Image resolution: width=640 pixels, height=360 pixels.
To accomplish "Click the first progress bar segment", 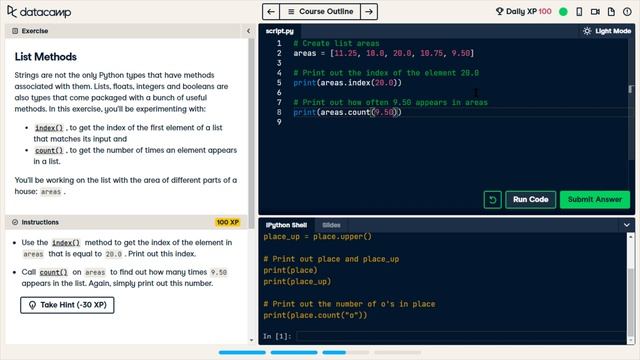I will coord(242,352).
